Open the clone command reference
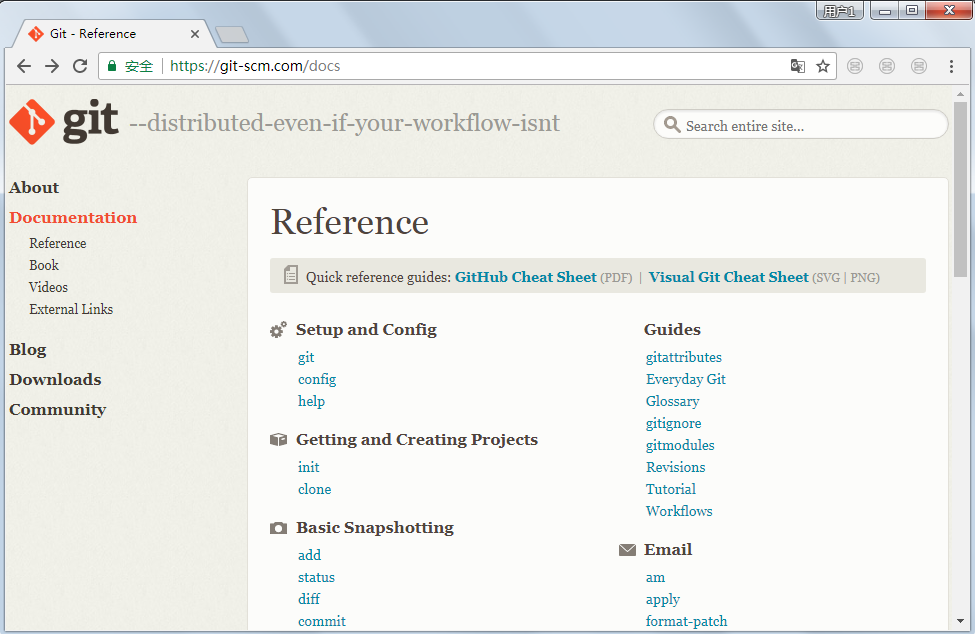Screen dimensions: 975x634 tap(314, 489)
